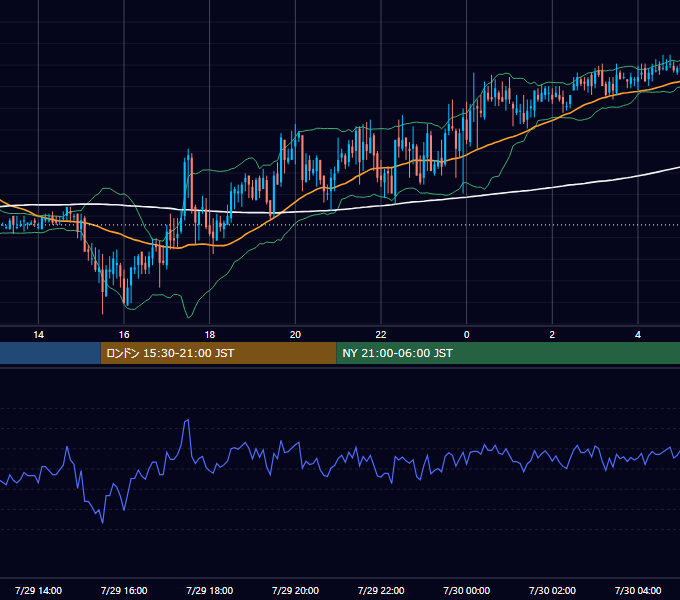Click the blue session bar before London

click(50, 353)
